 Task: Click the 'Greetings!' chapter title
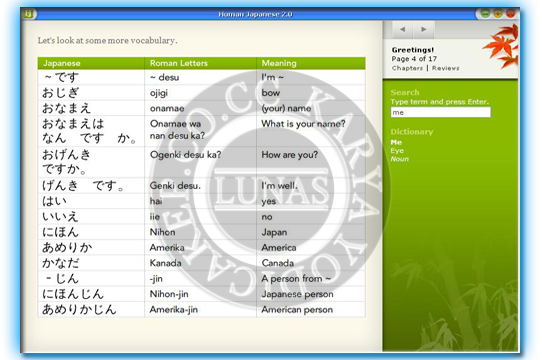click(413, 50)
